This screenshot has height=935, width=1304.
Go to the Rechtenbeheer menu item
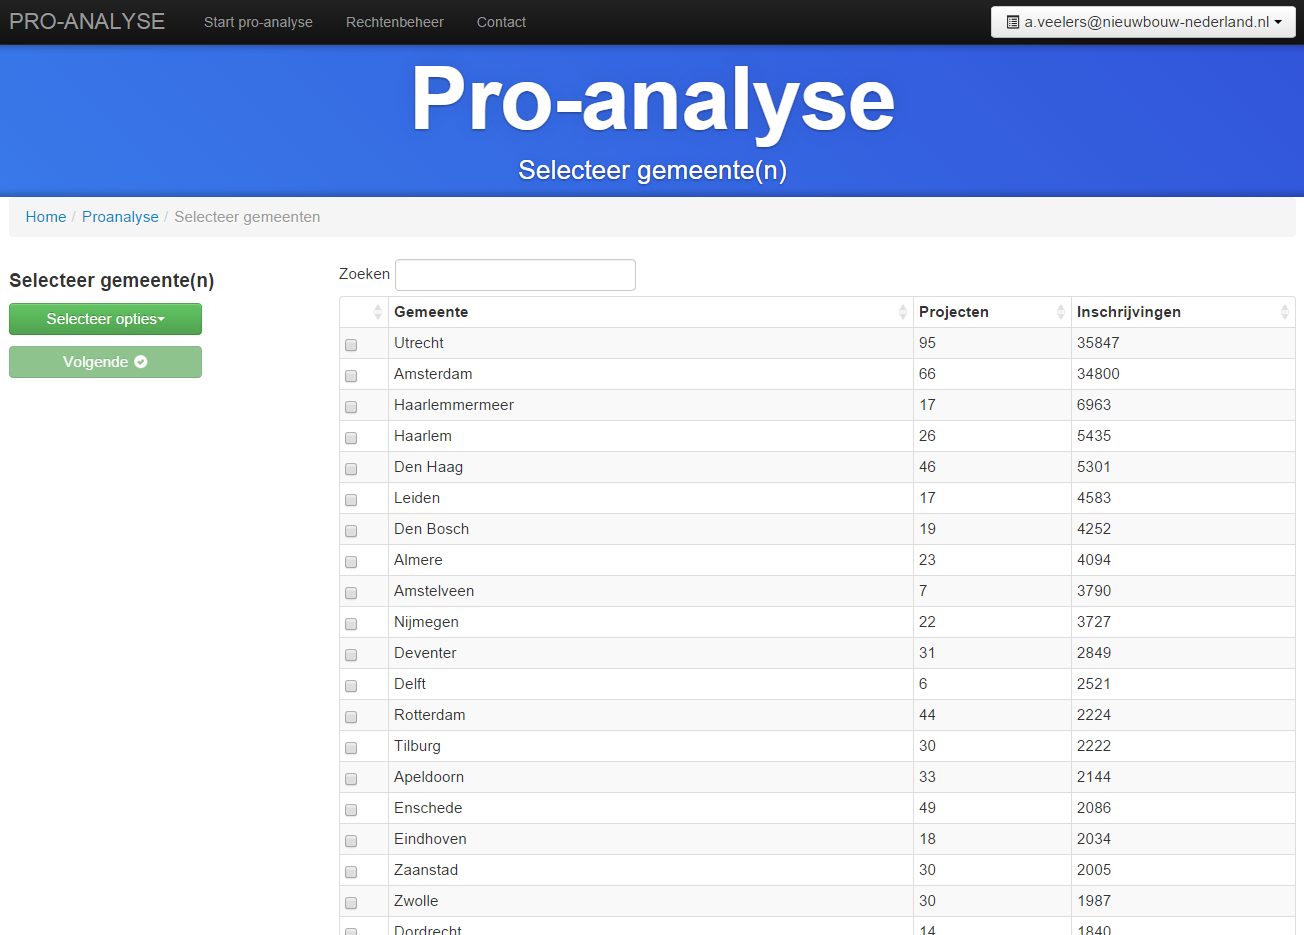point(395,22)
